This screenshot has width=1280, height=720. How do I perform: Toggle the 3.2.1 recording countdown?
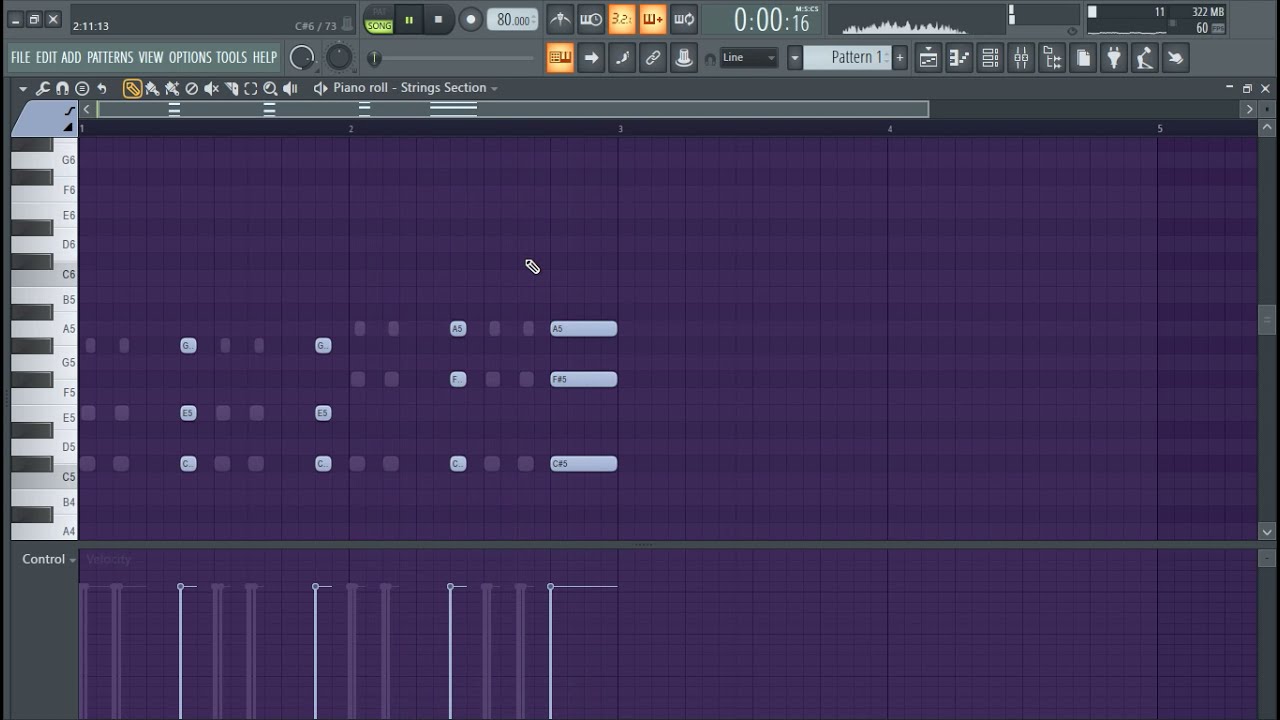click(622, 19)
